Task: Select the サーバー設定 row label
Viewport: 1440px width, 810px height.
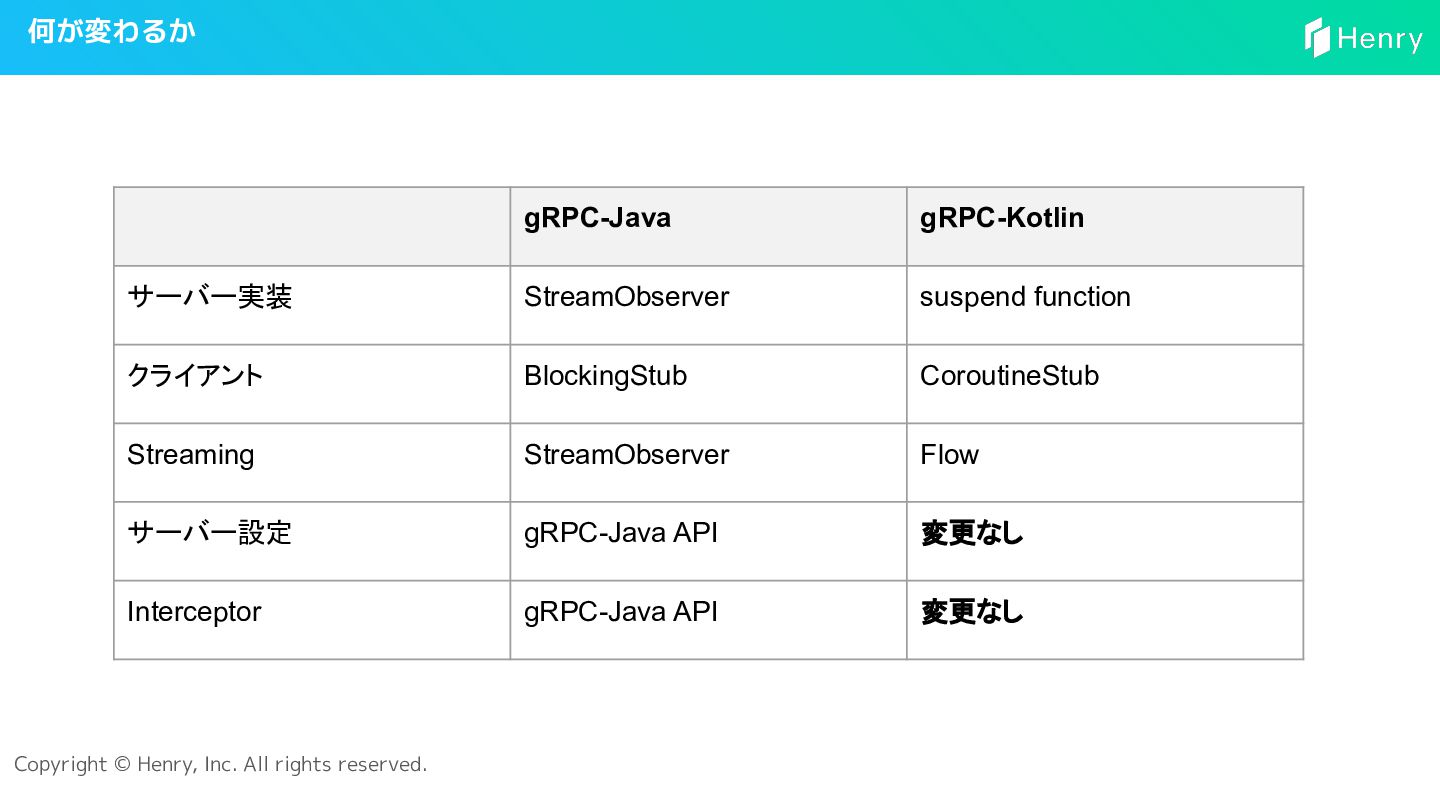Action: 209,533
